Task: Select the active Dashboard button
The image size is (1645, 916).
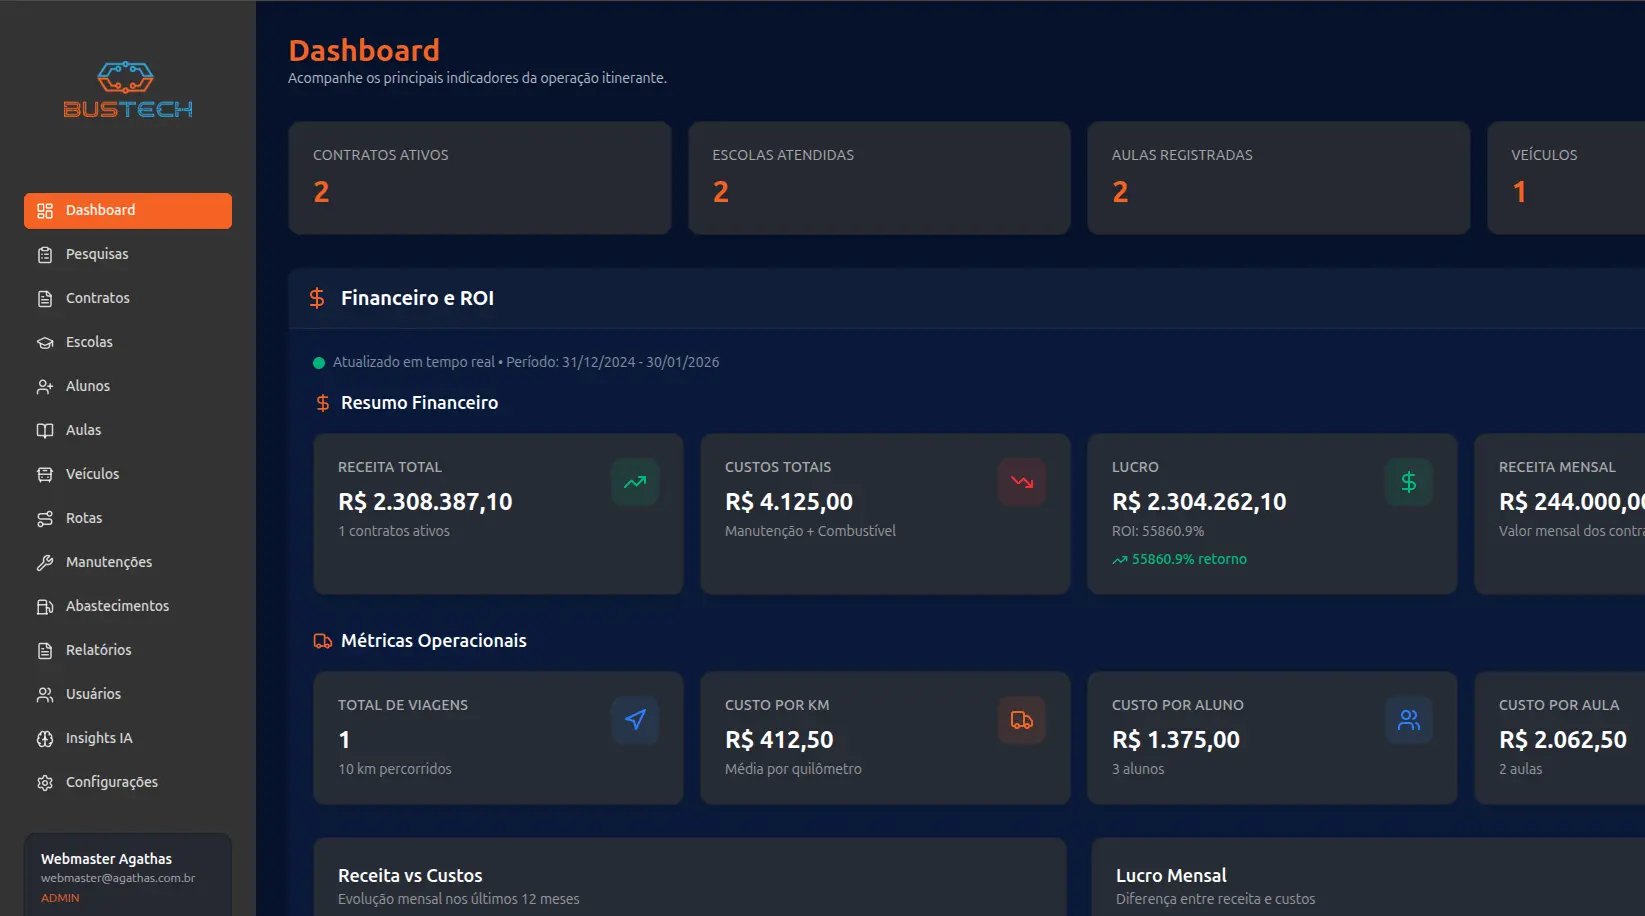Action: (128, 211)
